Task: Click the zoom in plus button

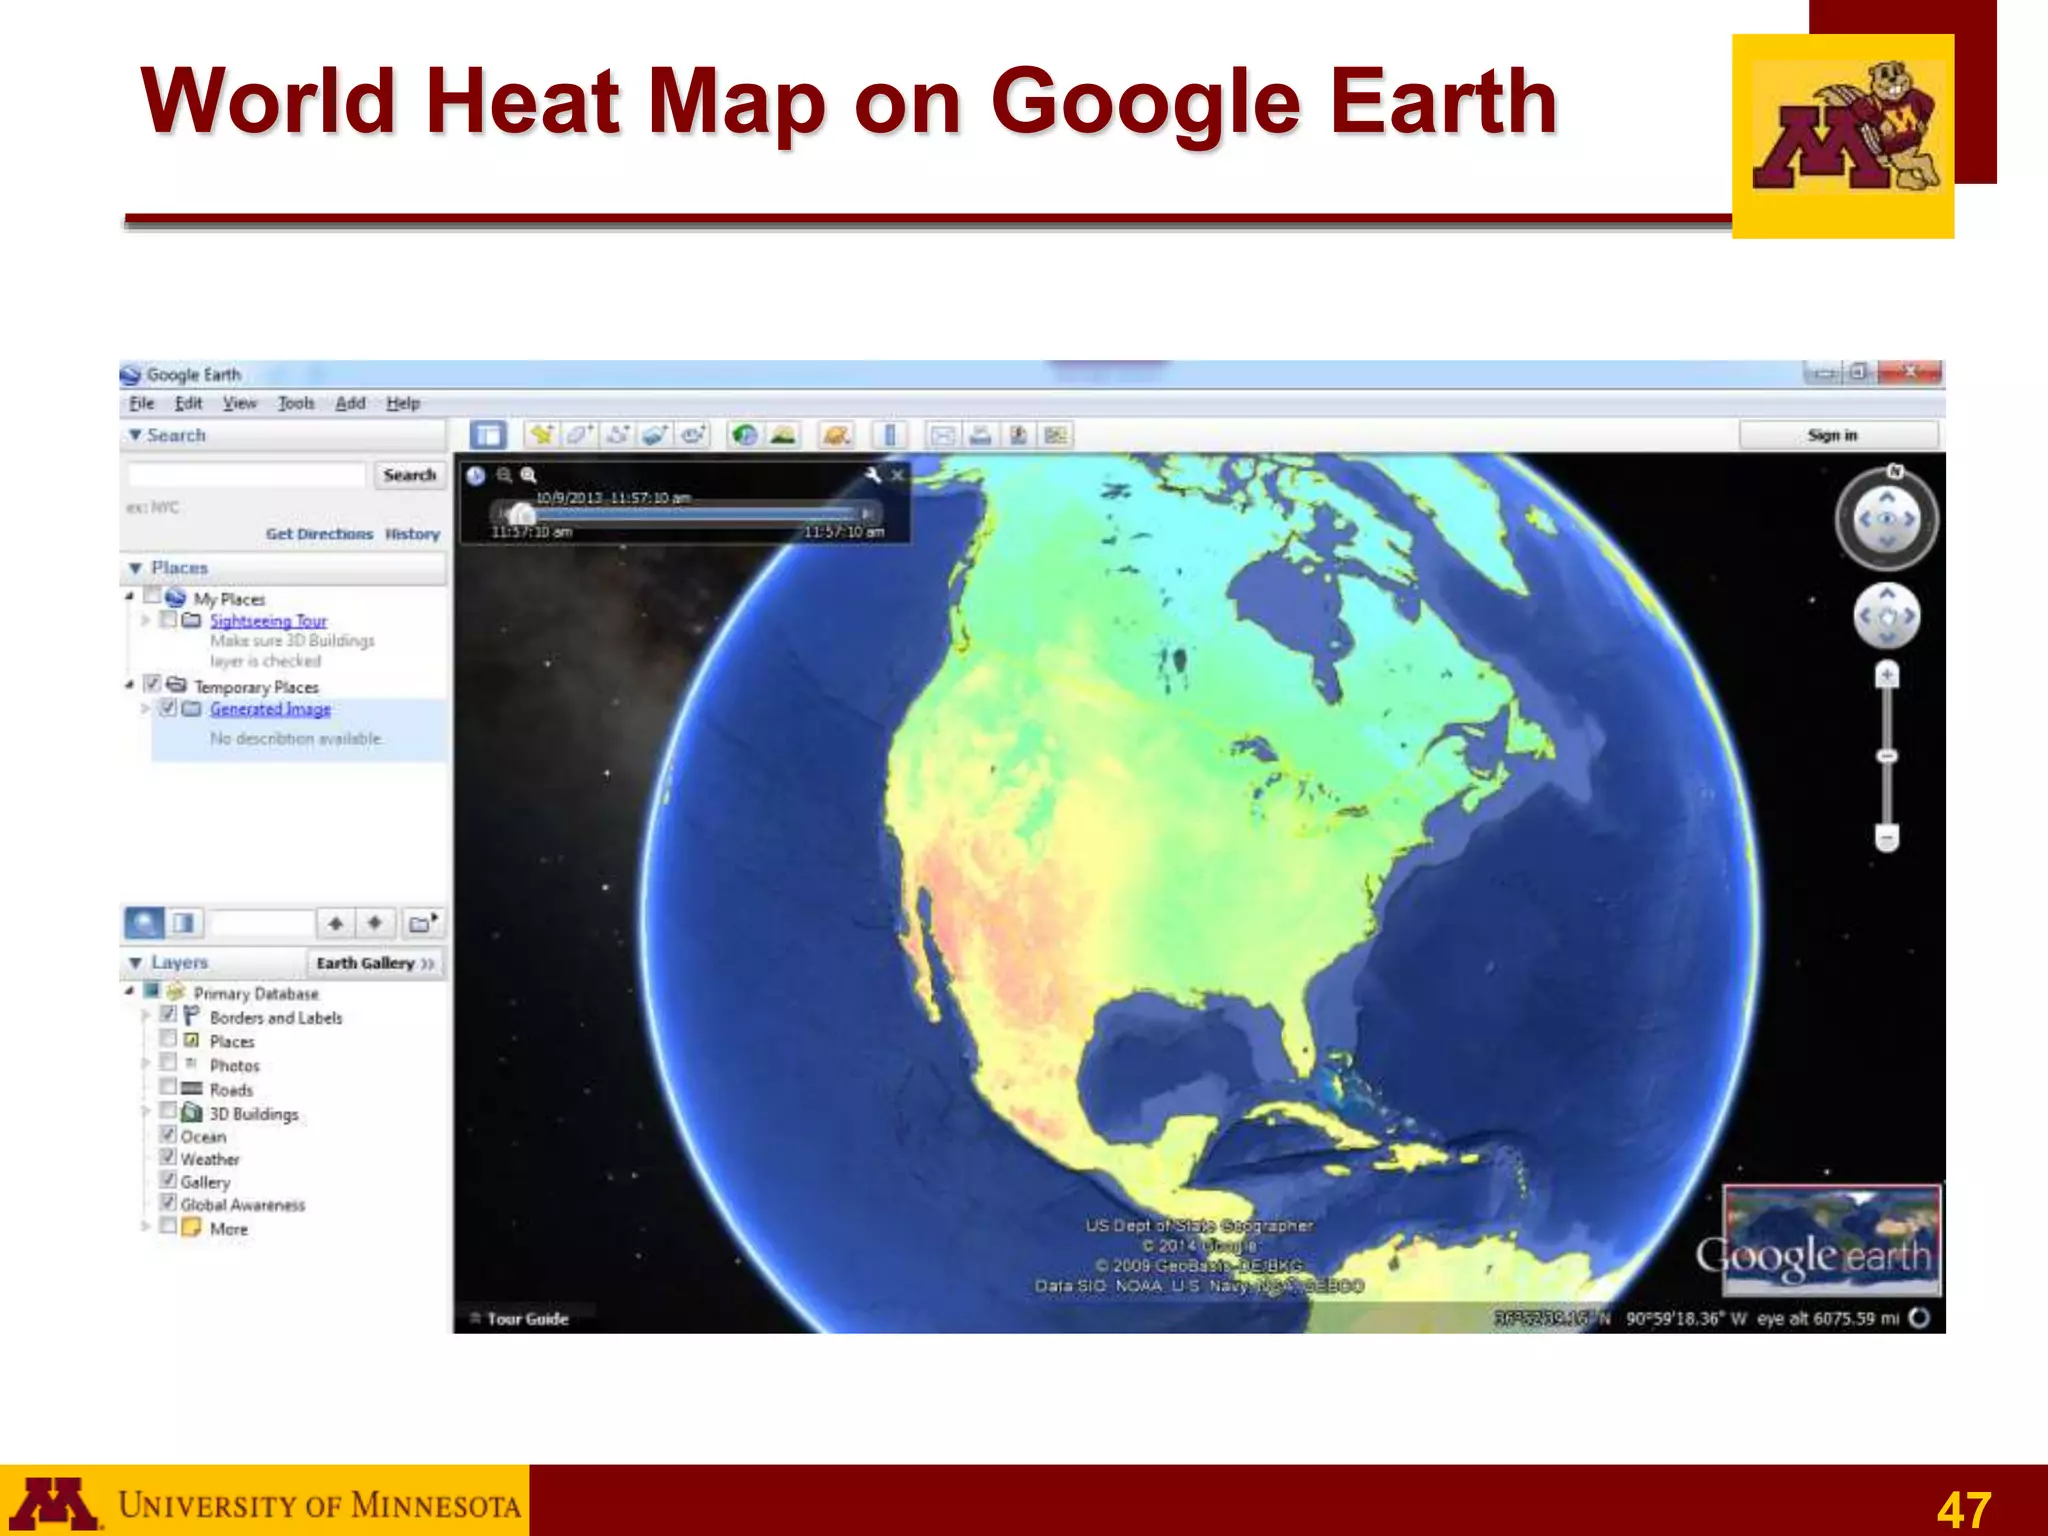Action: (1887, 676)
